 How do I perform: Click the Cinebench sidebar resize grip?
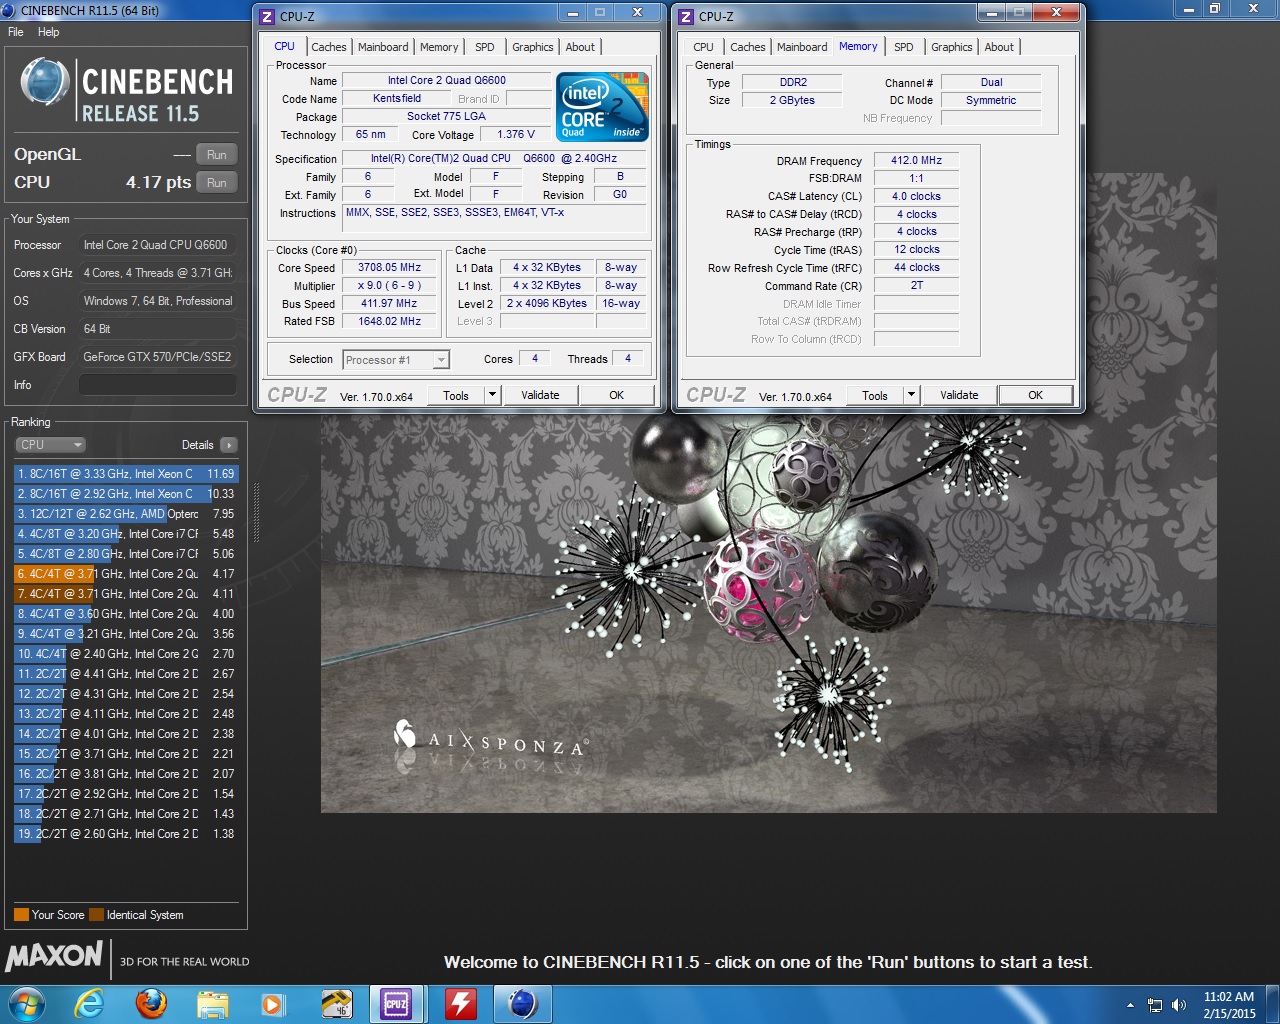click(256, 514)
